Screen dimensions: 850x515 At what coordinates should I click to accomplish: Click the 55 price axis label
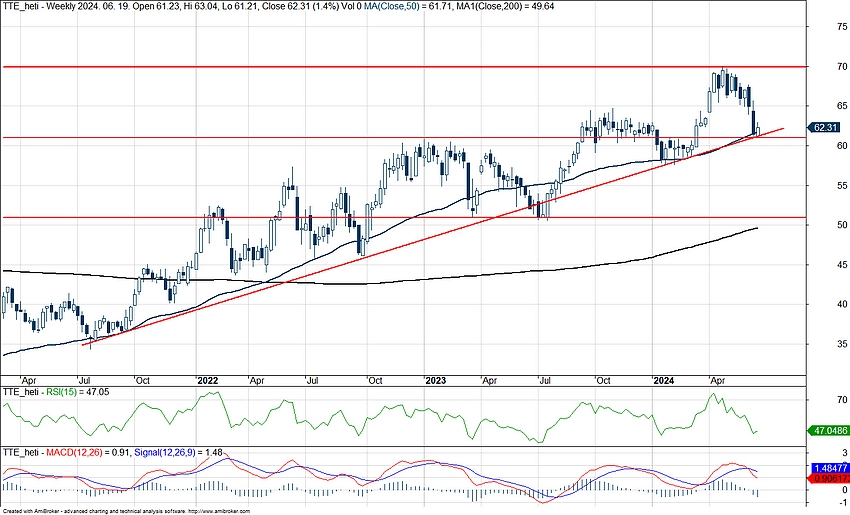(x=842, y=185)
